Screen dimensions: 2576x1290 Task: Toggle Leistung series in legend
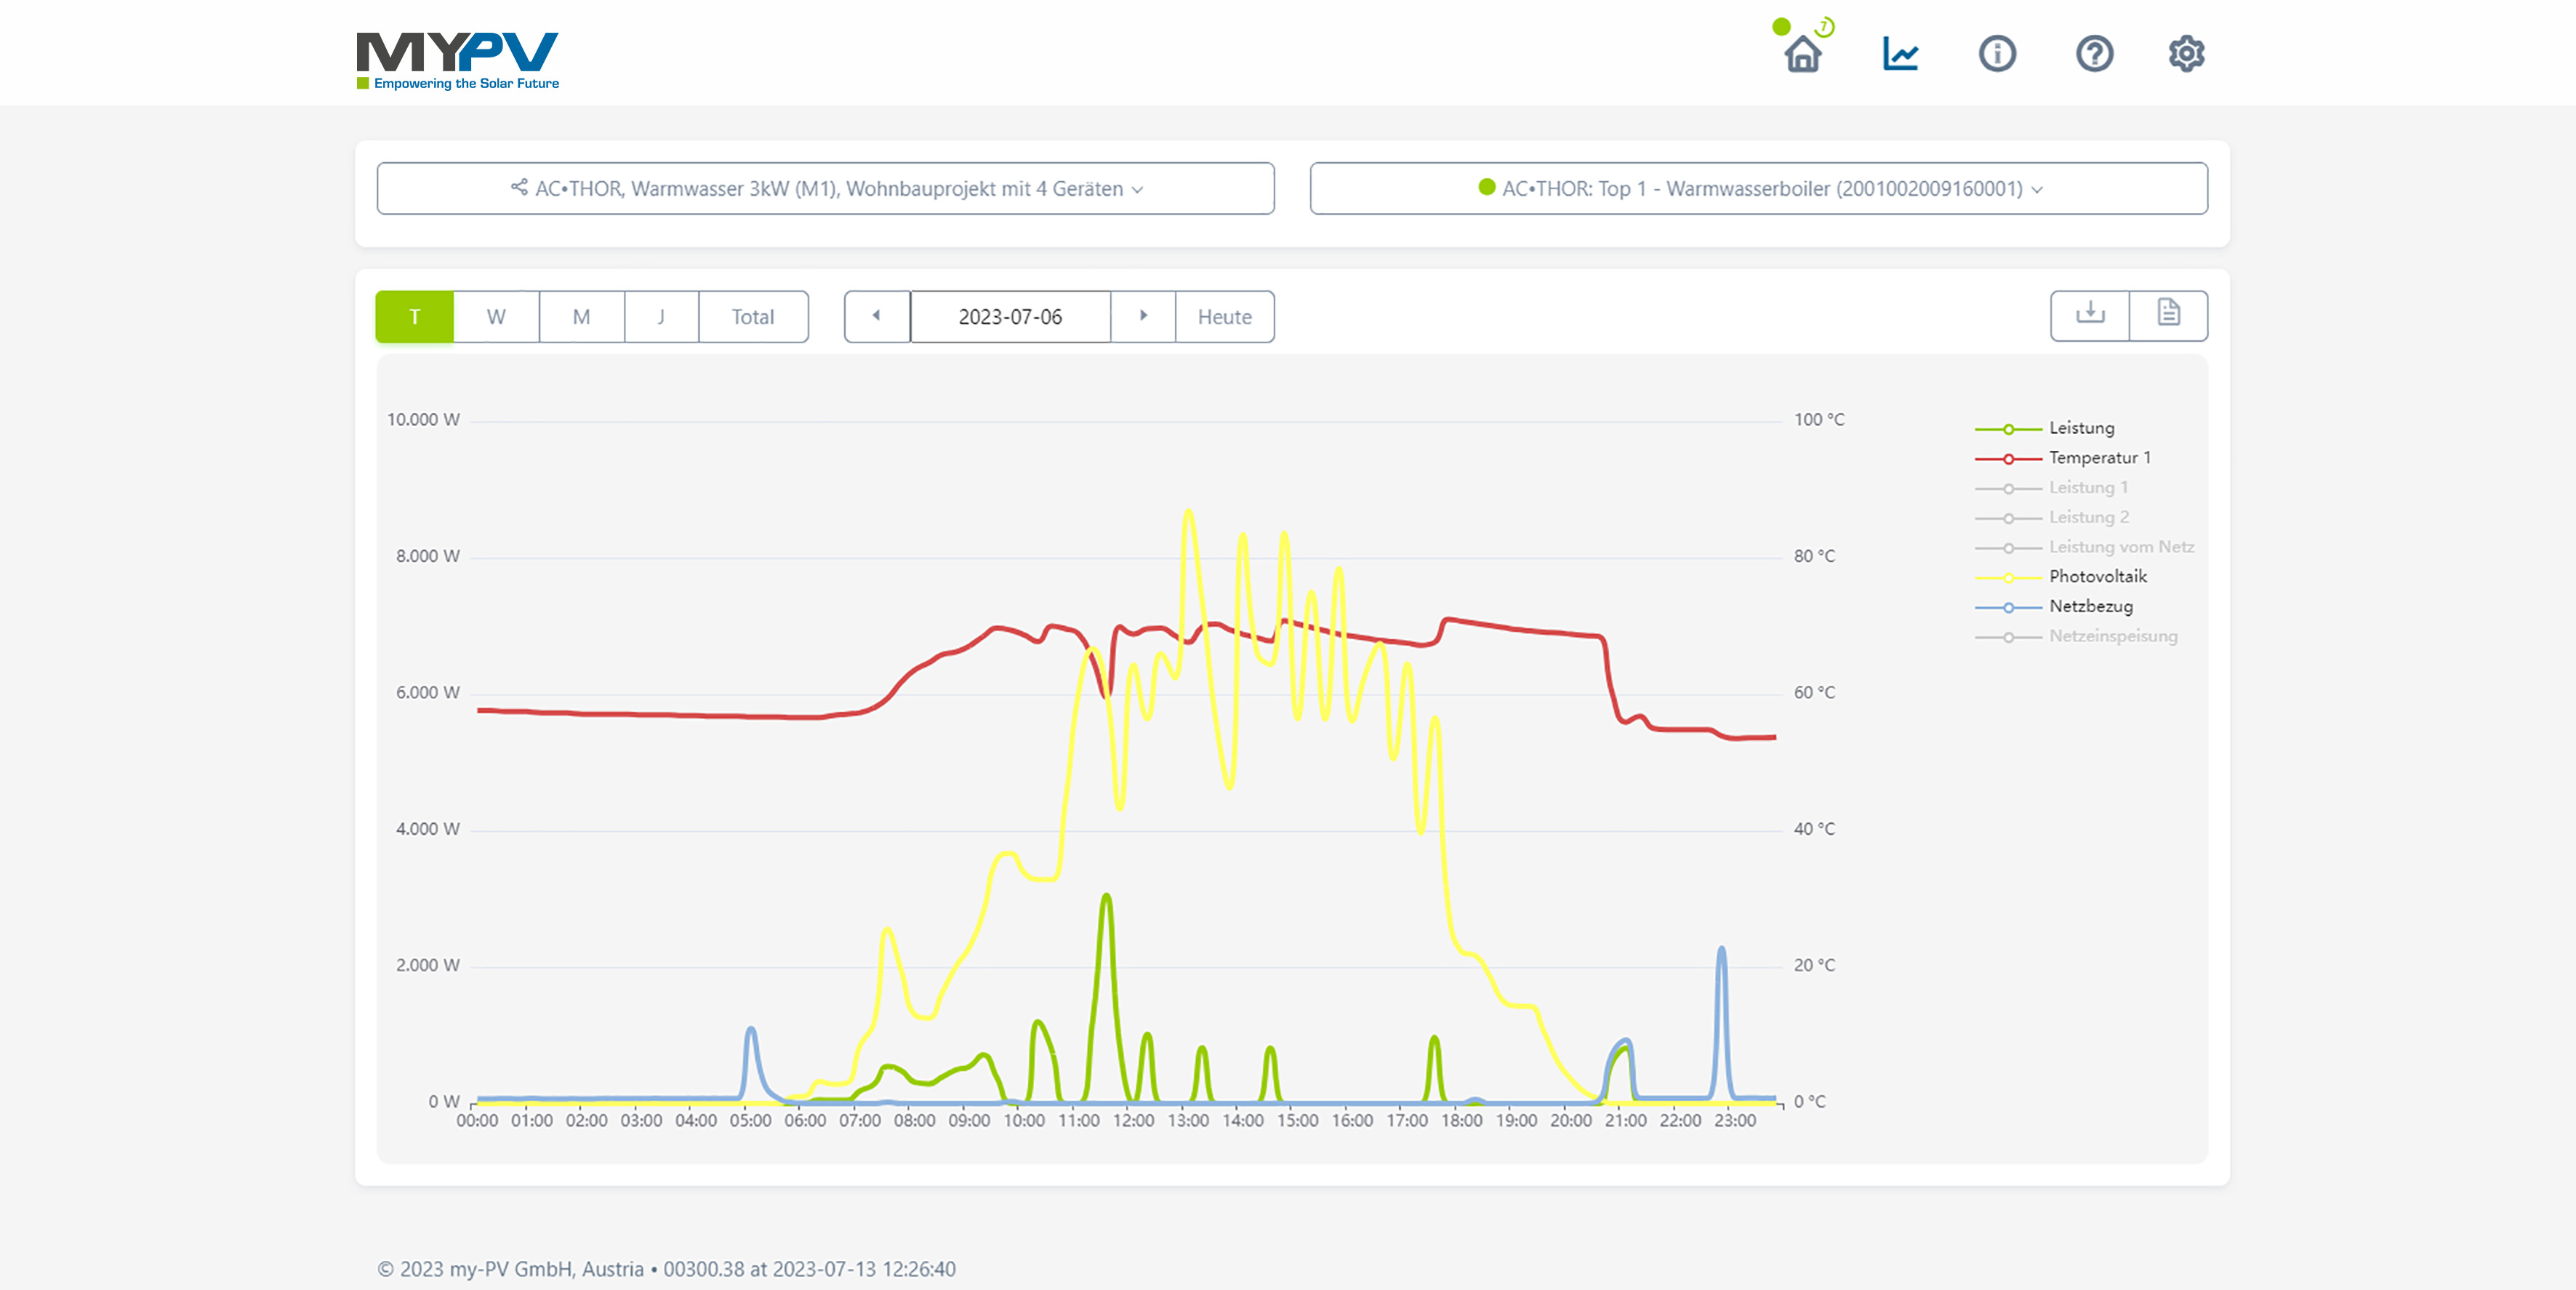click(x=2081, y=428)
